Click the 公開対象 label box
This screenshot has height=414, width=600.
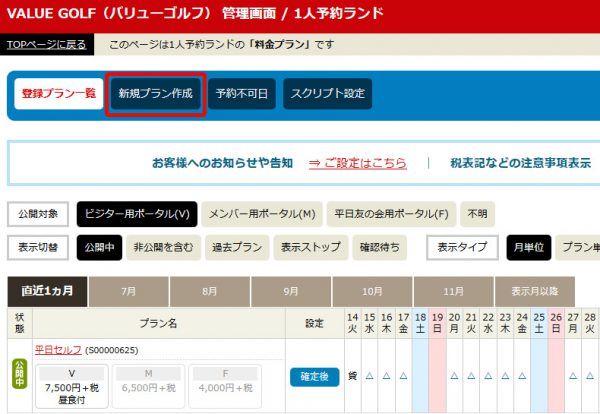(x=38, y=214)
